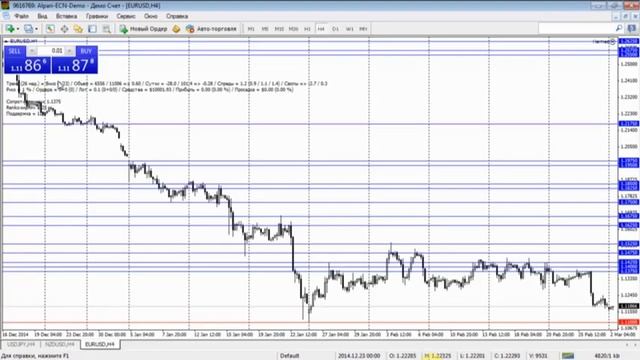Open the Файл menu
This screenshot has height=360, width=640.
[x=21, y=16]
